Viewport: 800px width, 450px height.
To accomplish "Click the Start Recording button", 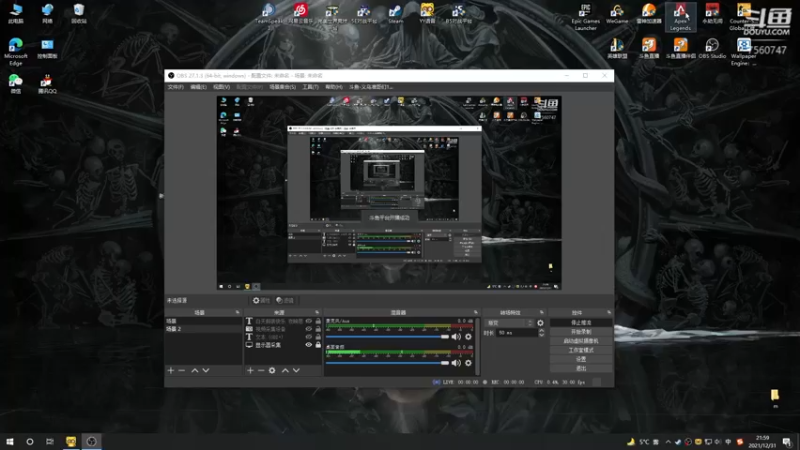I will coord(581,332).
